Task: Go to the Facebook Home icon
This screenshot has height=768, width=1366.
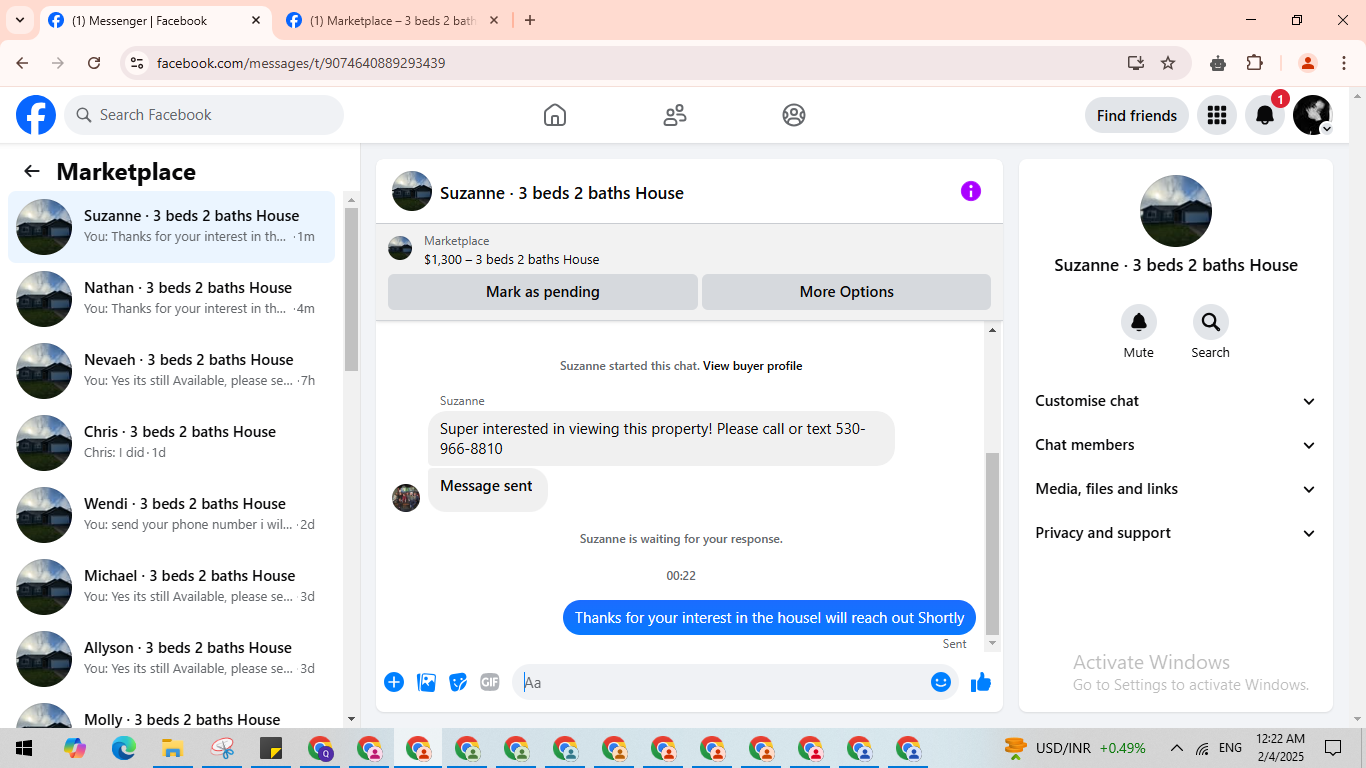Action: coord(555,115)
